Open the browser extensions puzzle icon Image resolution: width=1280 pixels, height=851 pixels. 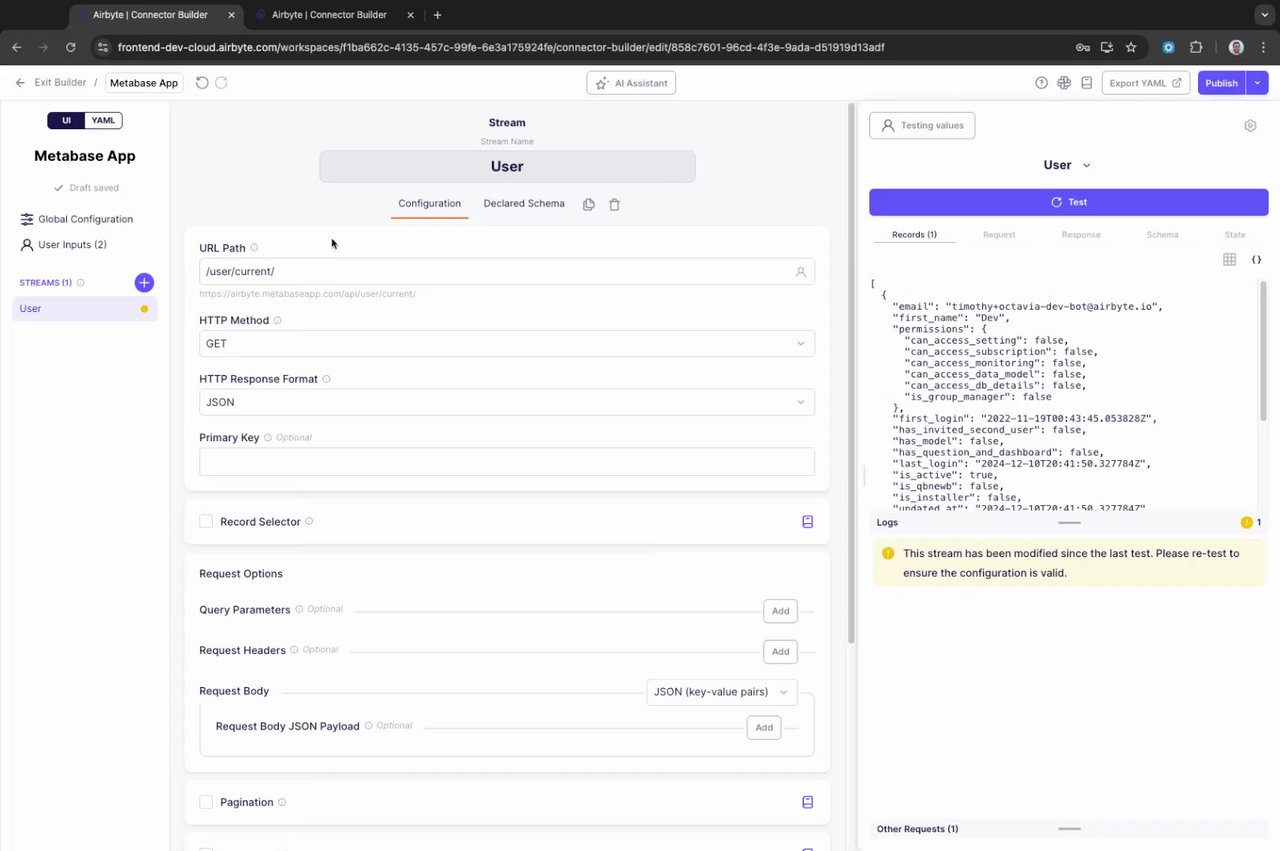click(x=1196, y=47)
